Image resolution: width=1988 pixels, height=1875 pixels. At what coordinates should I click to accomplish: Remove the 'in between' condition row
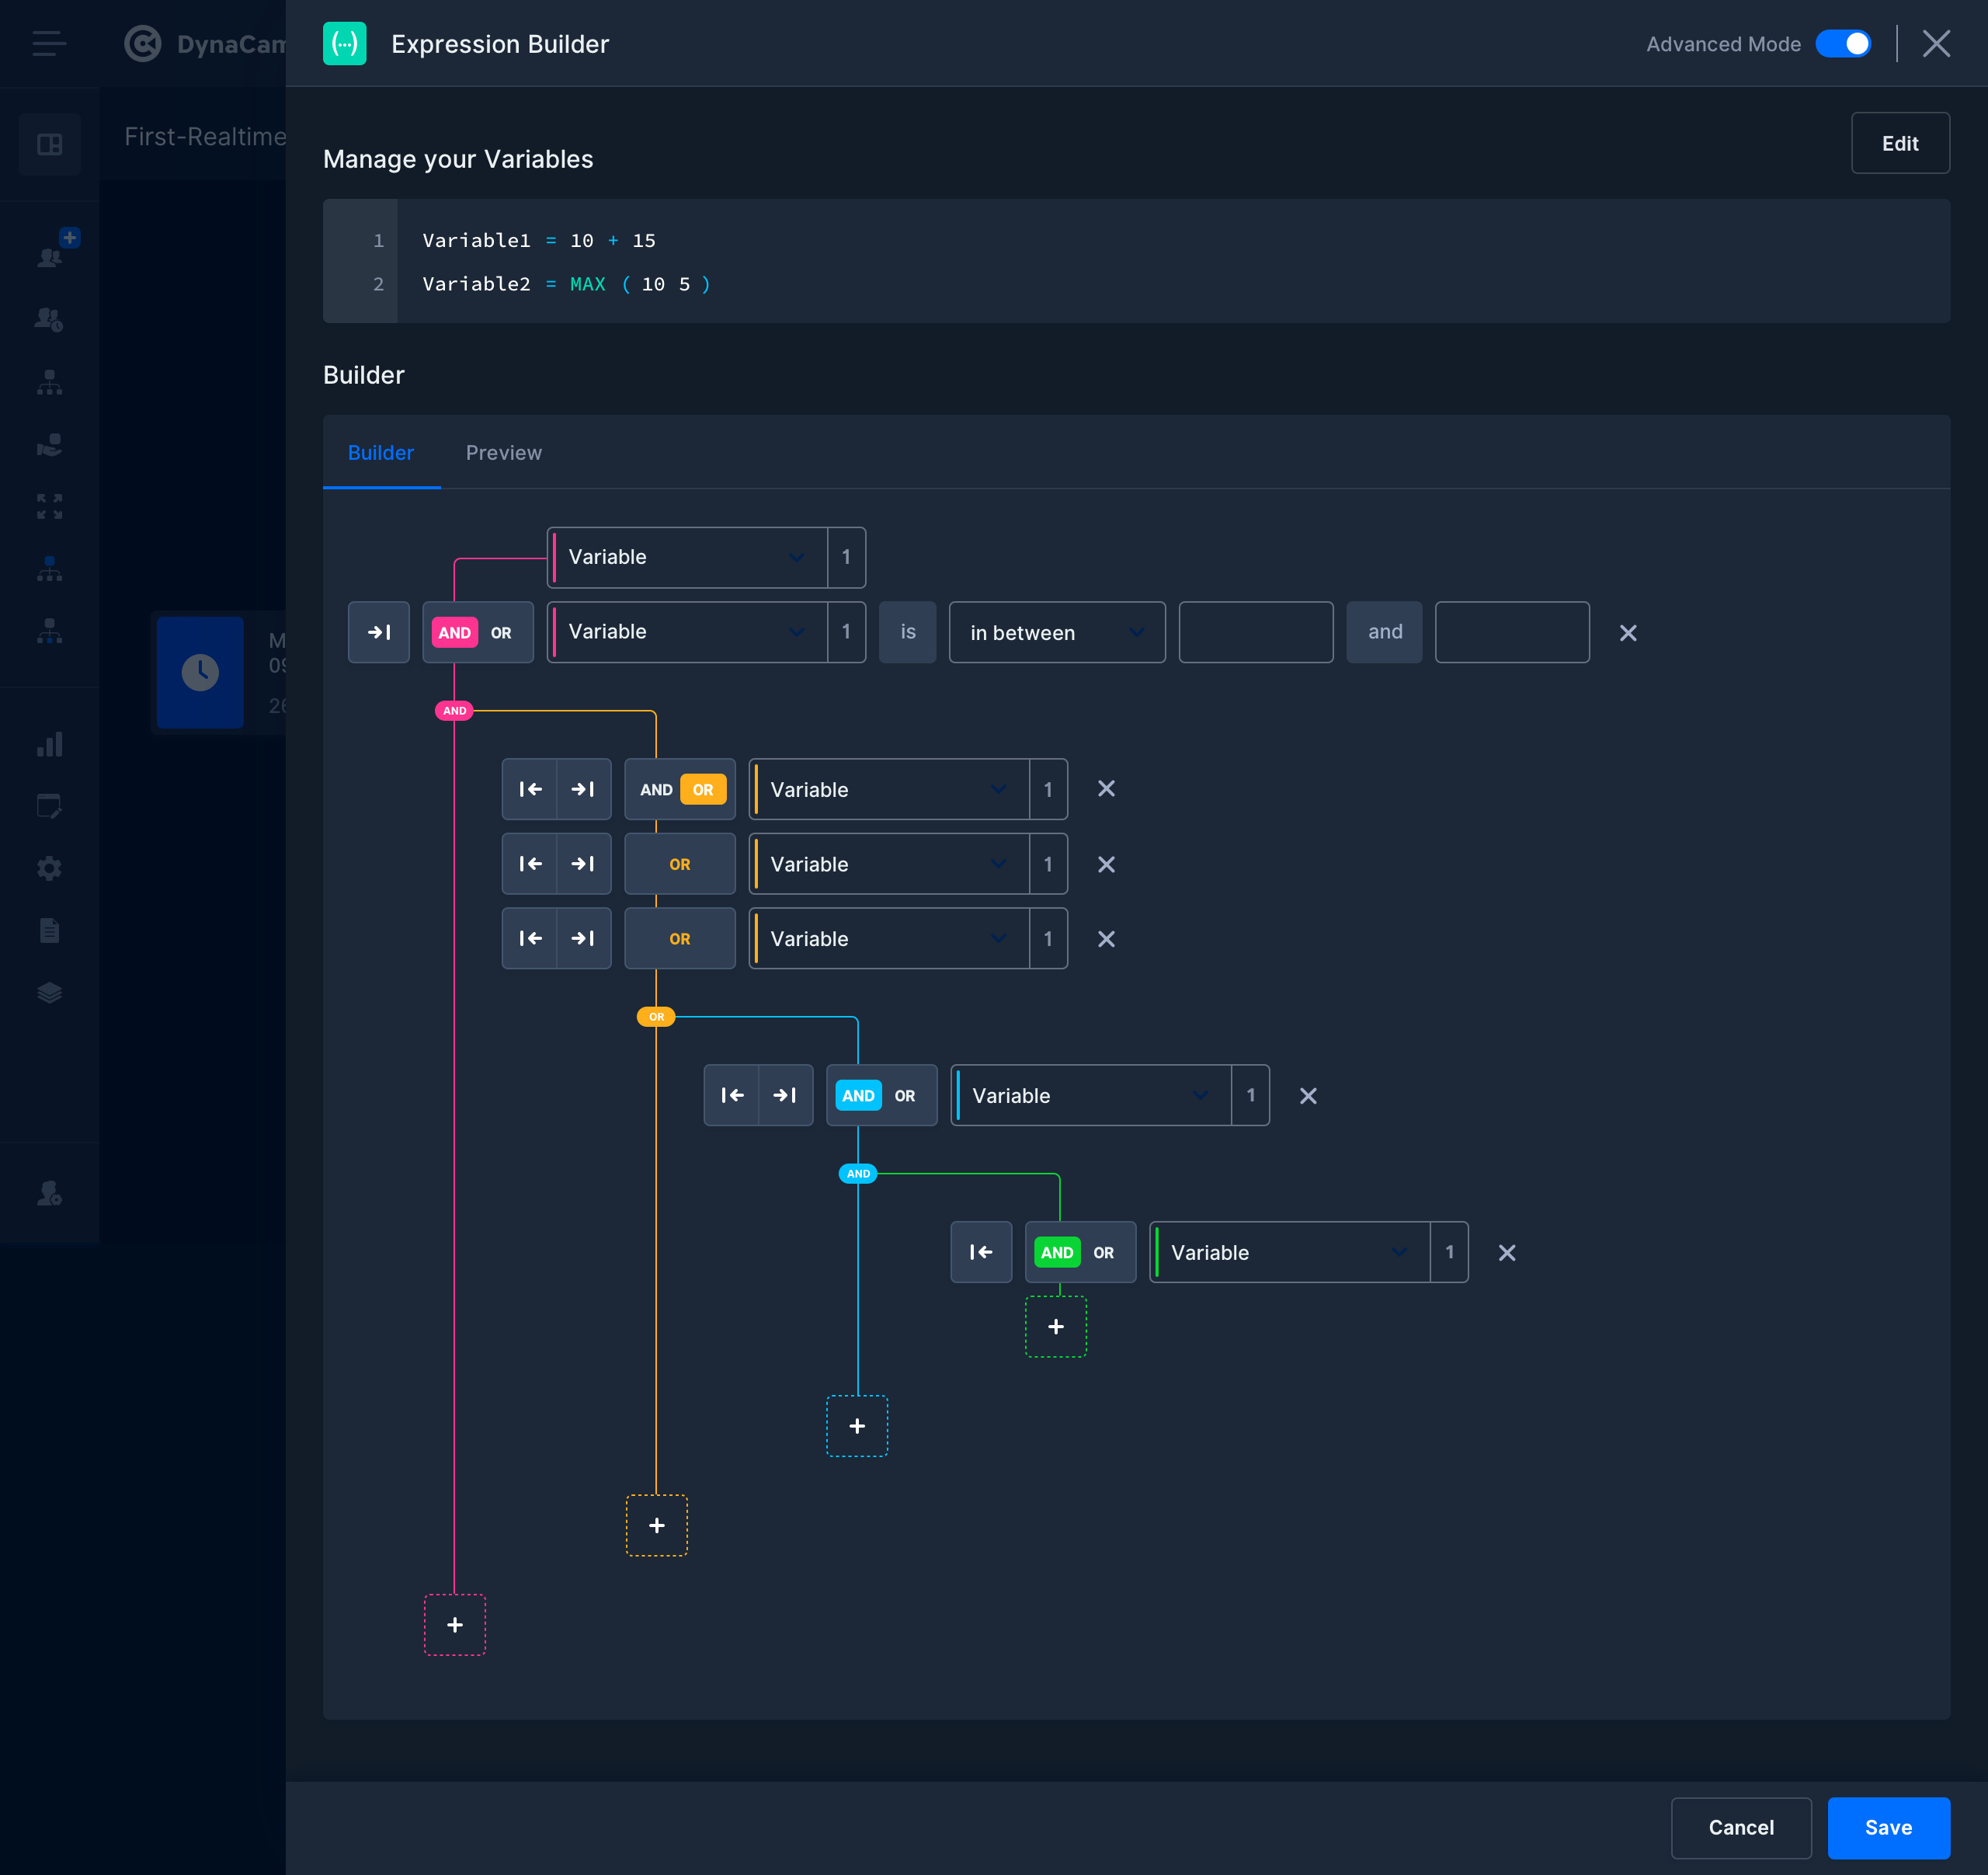[x=1627, y=633]
